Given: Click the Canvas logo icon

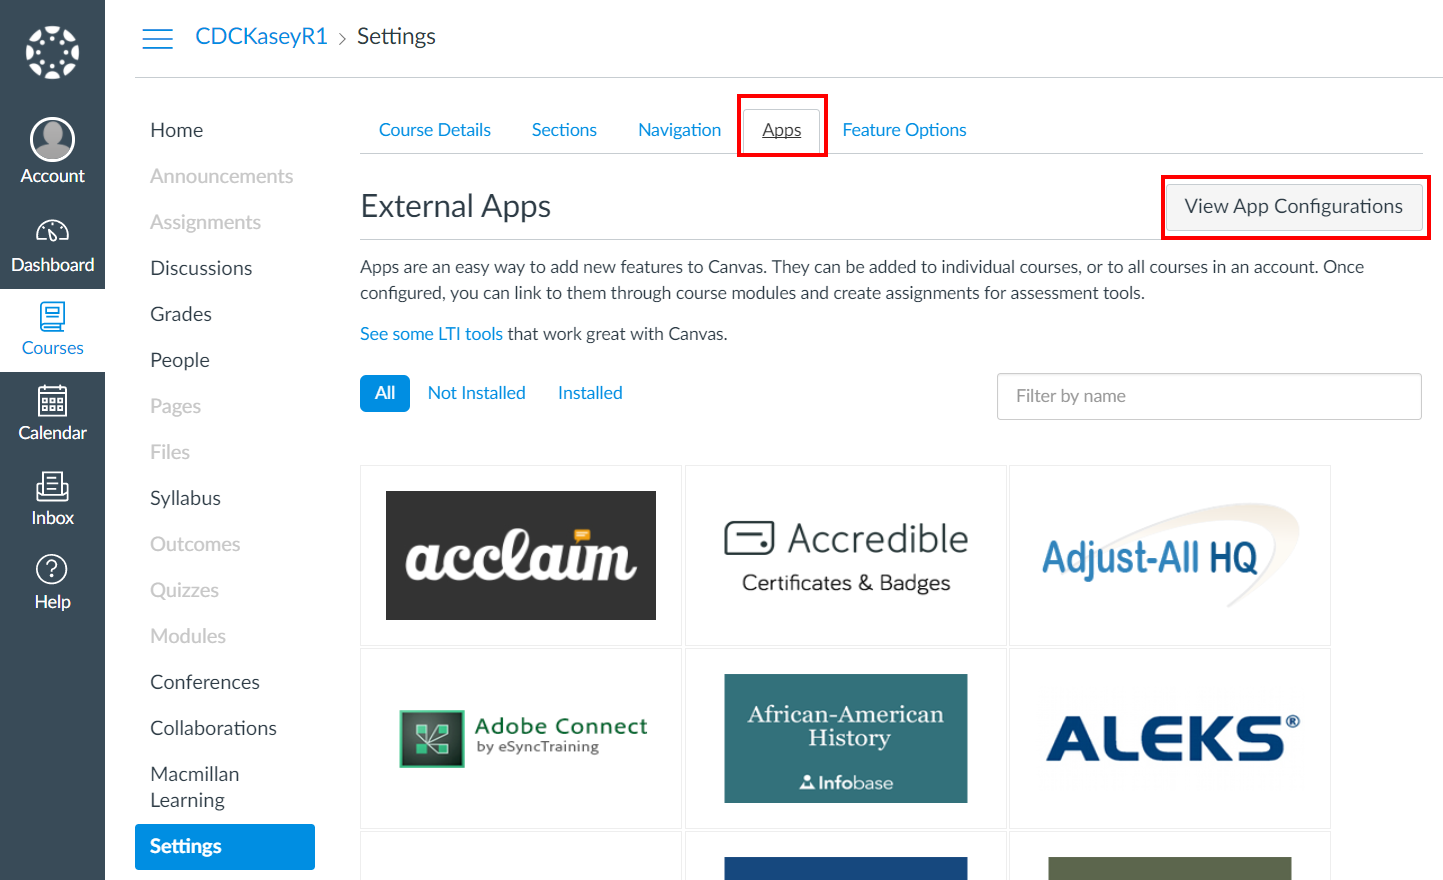Looking at the screenshot, I should pos(52,52).
